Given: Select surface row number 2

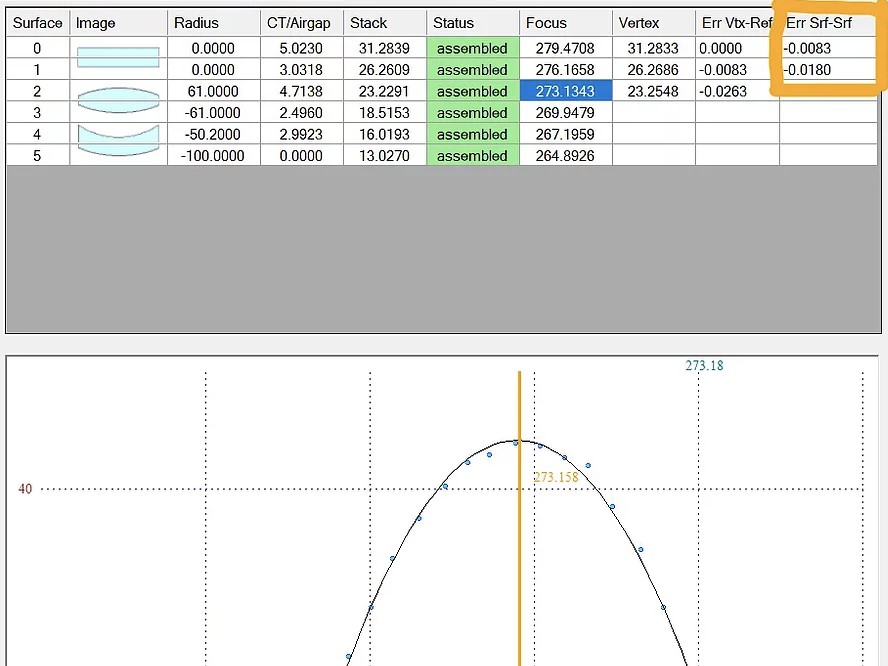Looking at the screenshot, I should tap(37, 91).
